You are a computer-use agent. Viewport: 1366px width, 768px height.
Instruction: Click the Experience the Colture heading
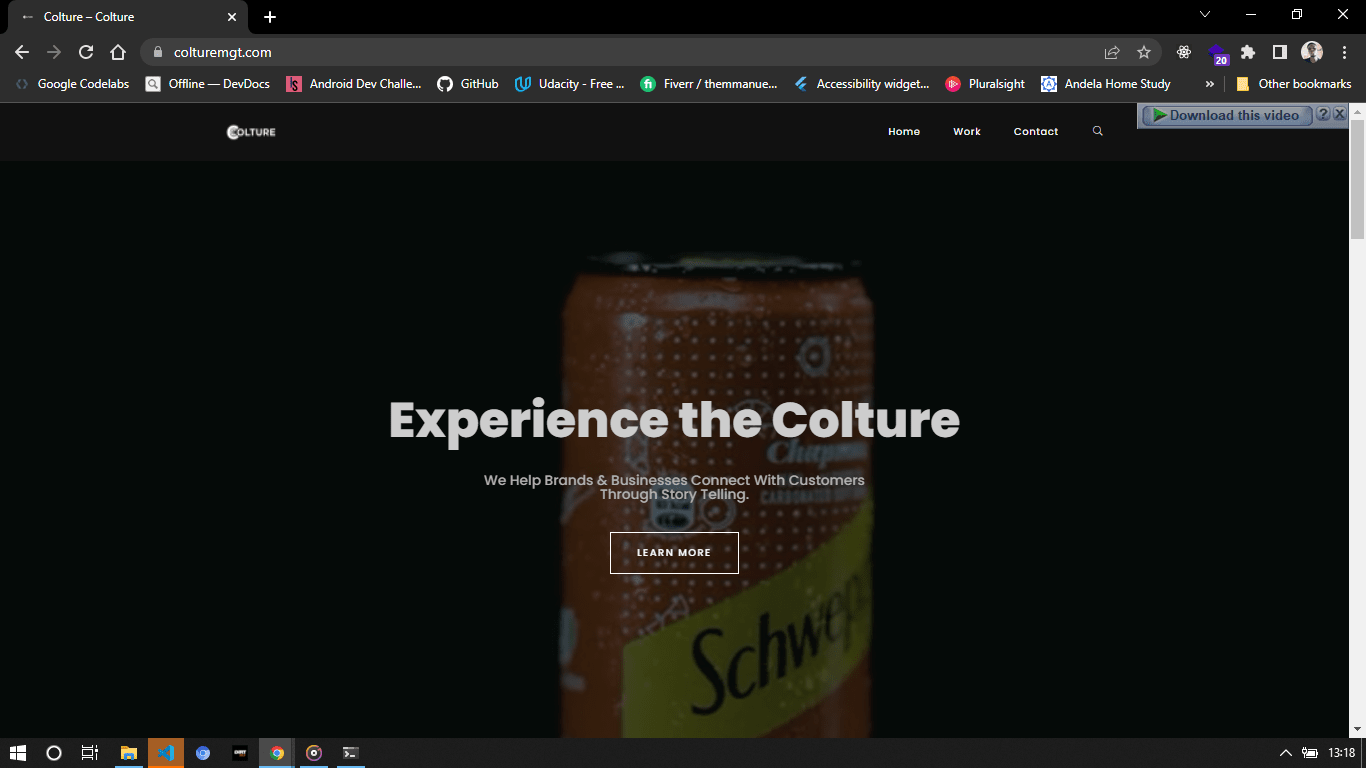(674, 420)
